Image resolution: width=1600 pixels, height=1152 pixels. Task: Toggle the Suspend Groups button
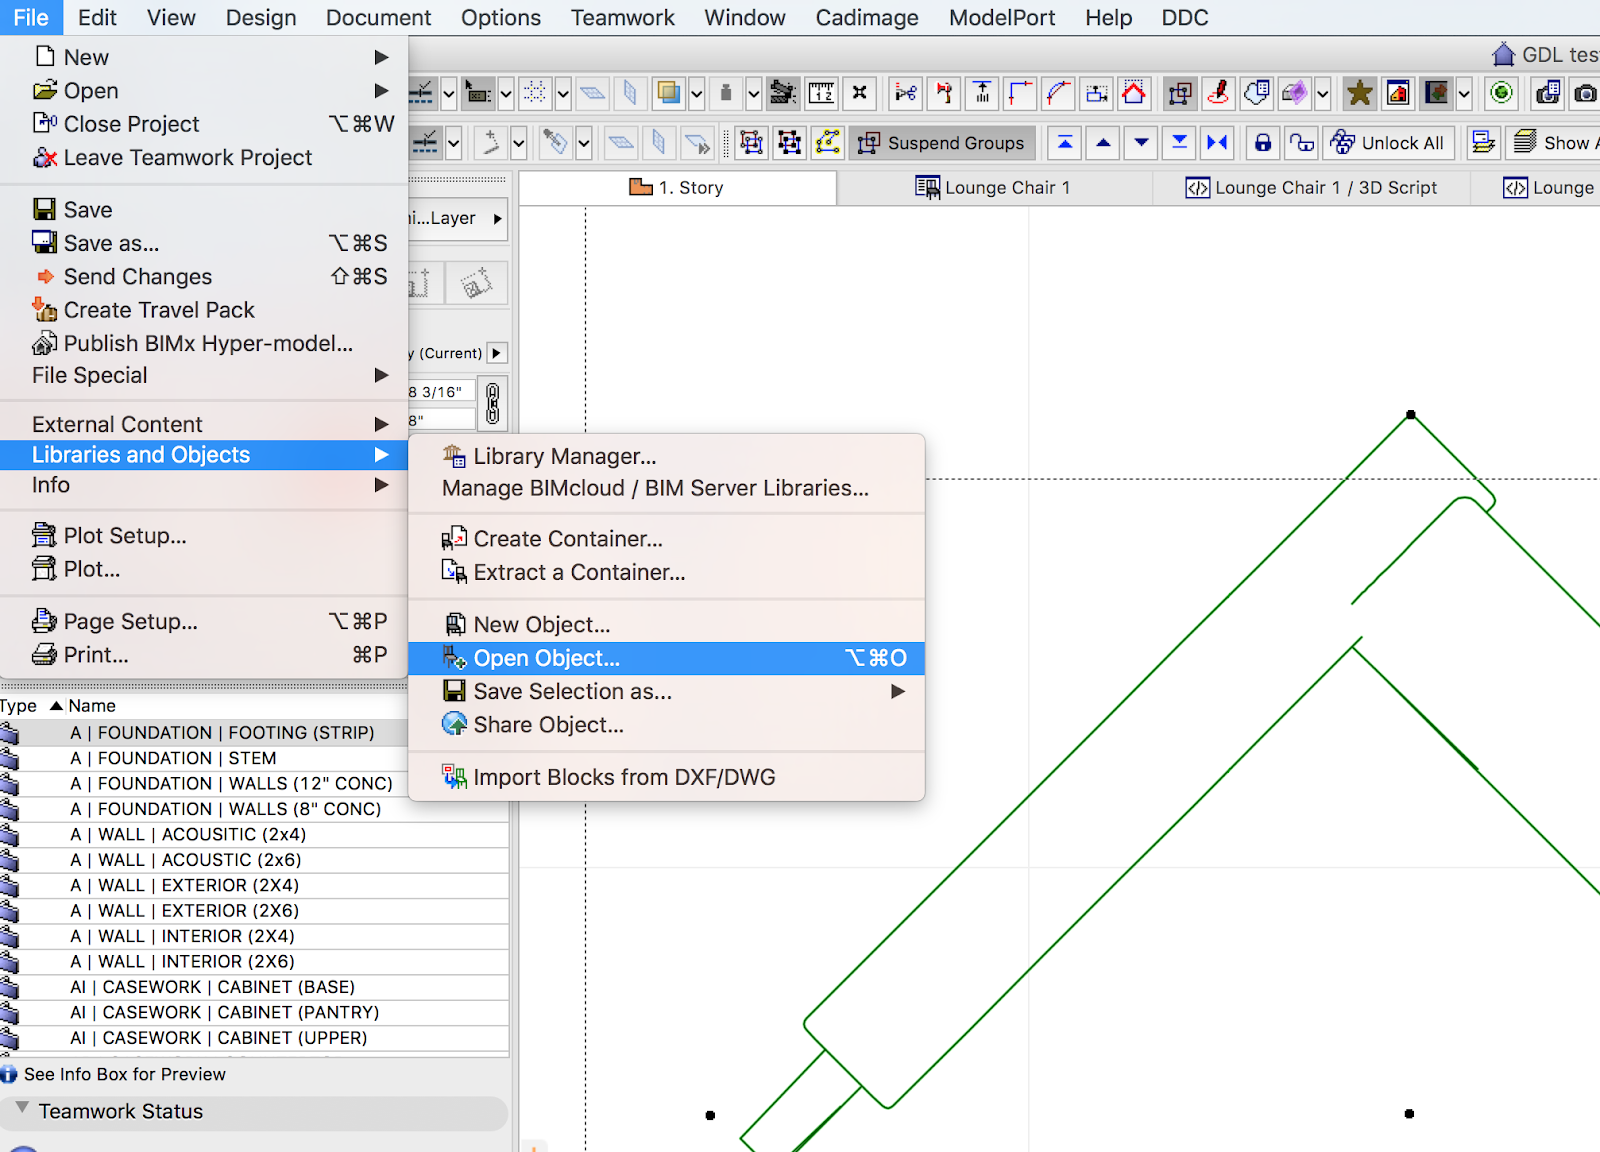[941, 143]
